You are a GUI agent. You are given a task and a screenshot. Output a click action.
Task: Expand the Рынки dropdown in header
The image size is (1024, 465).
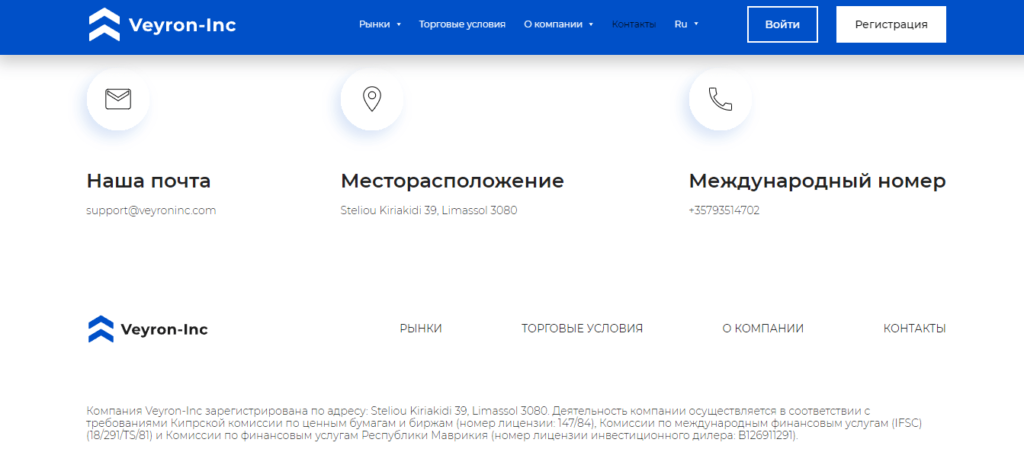point(380,24)
